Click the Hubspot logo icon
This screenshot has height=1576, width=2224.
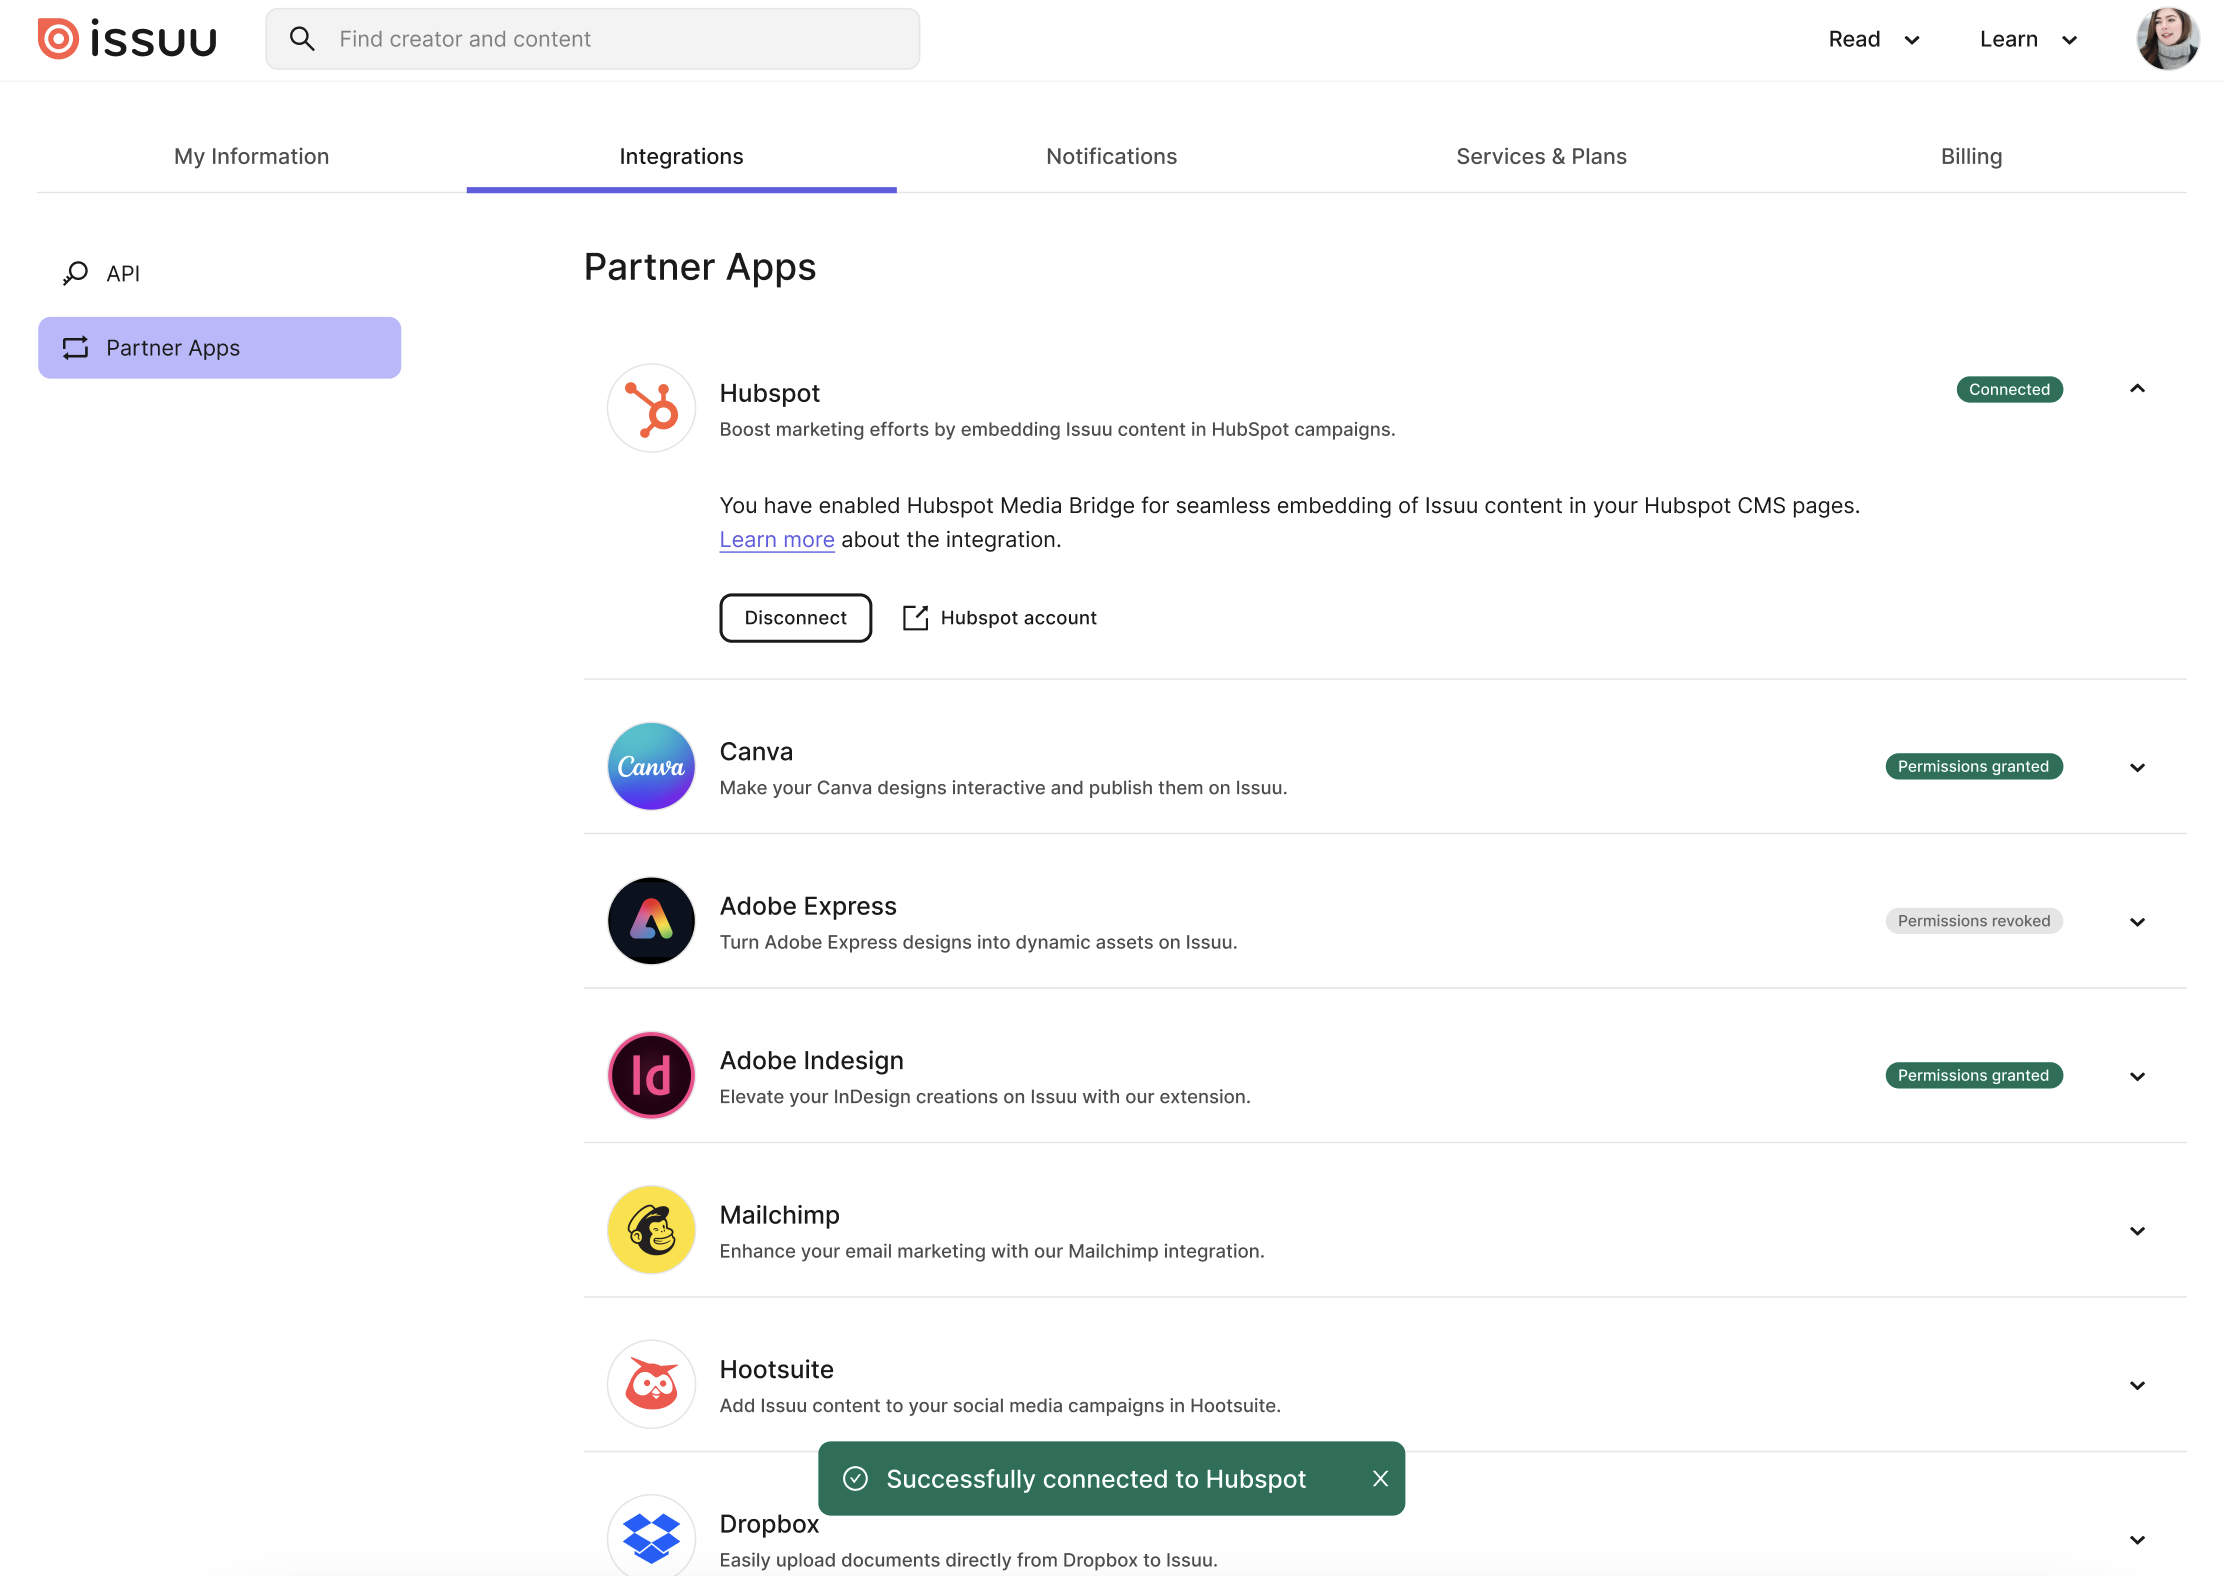(x=651, y=408)
